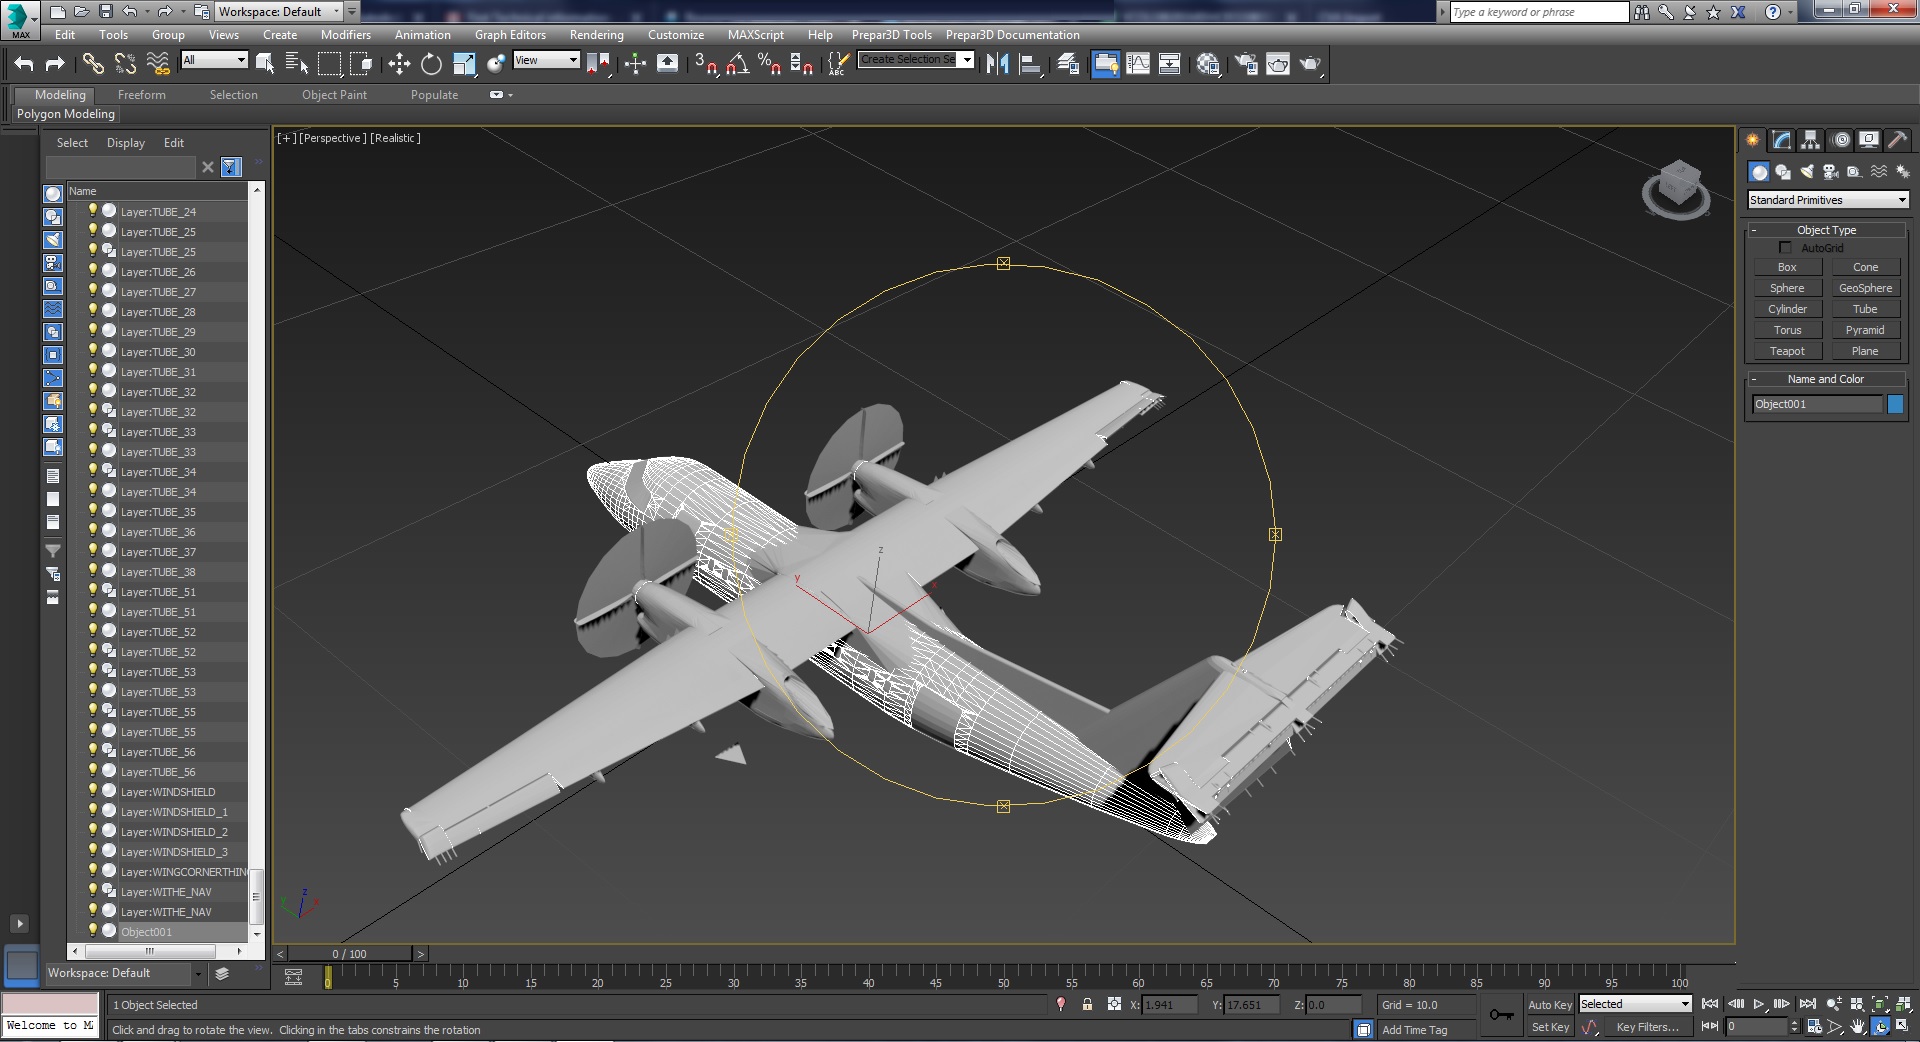Switch to the Freeform ribbon tab
Image resolution: width=1920 pixels, height=1042 pixels.
click(x=142, y=95)
